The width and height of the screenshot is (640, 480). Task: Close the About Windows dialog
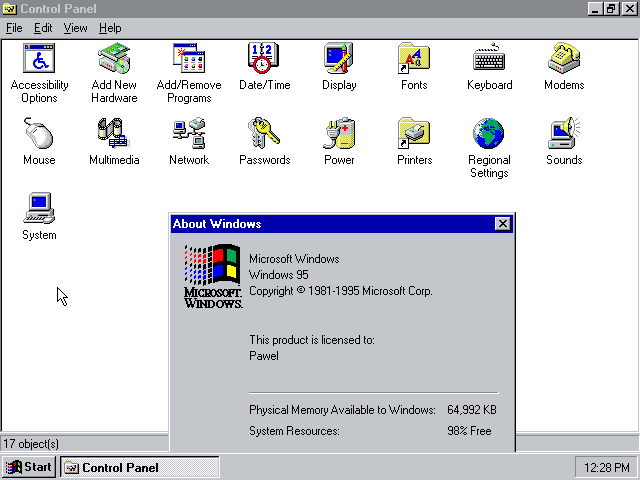point(502,224)
